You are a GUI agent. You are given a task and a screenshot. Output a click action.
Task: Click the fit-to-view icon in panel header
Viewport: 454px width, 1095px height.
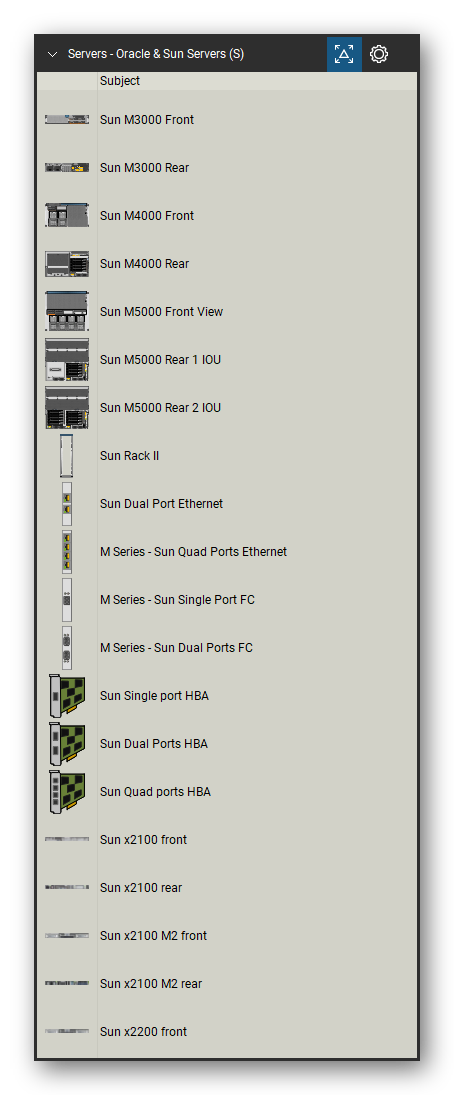click(344, 54)
